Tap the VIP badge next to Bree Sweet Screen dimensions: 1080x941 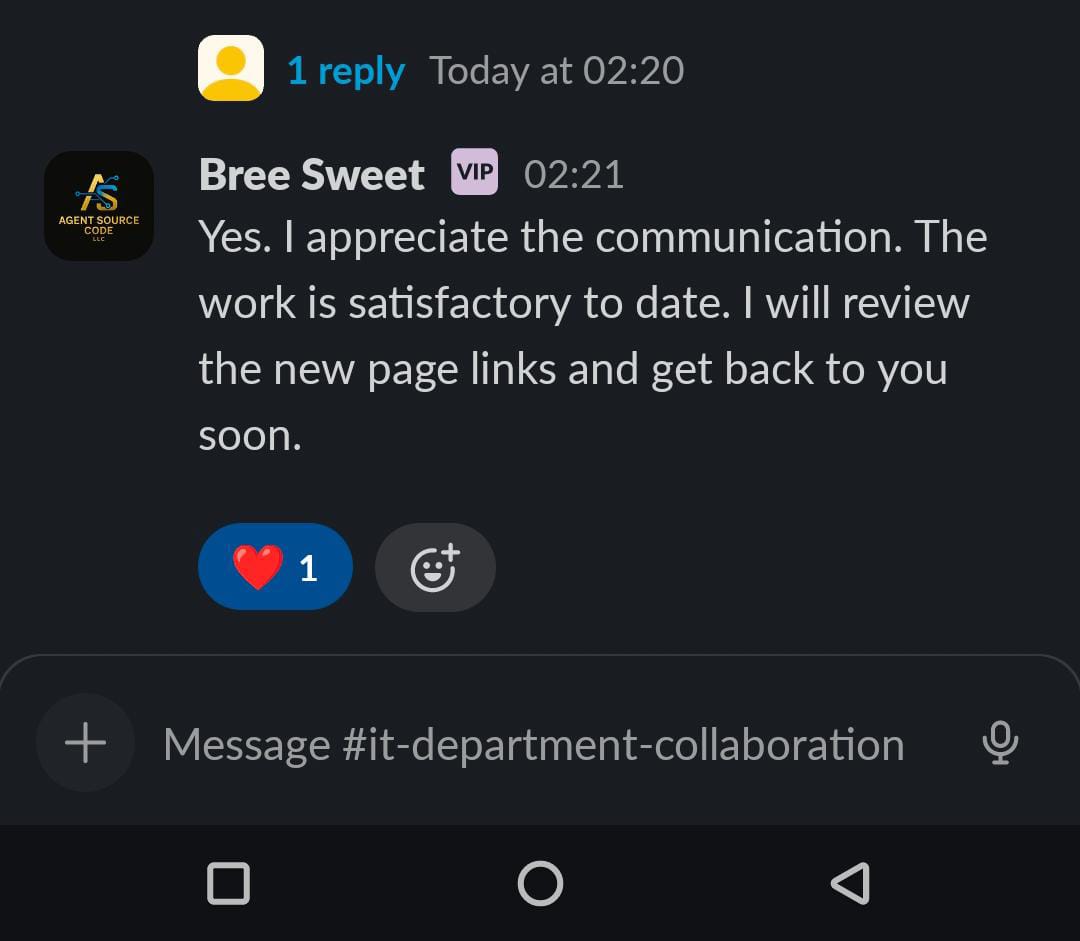pos(475,172)
